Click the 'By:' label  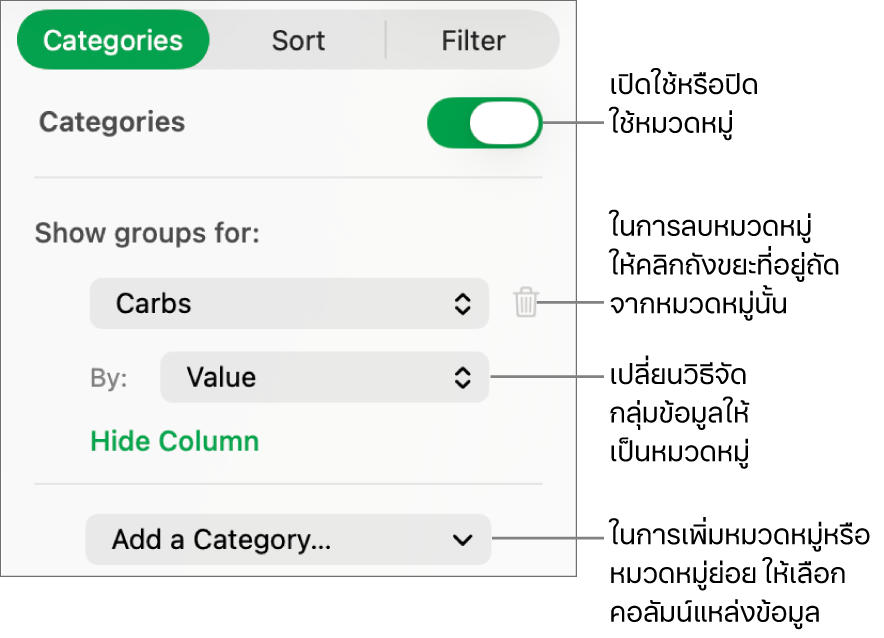pyautogui.click(x=109, y=378)
